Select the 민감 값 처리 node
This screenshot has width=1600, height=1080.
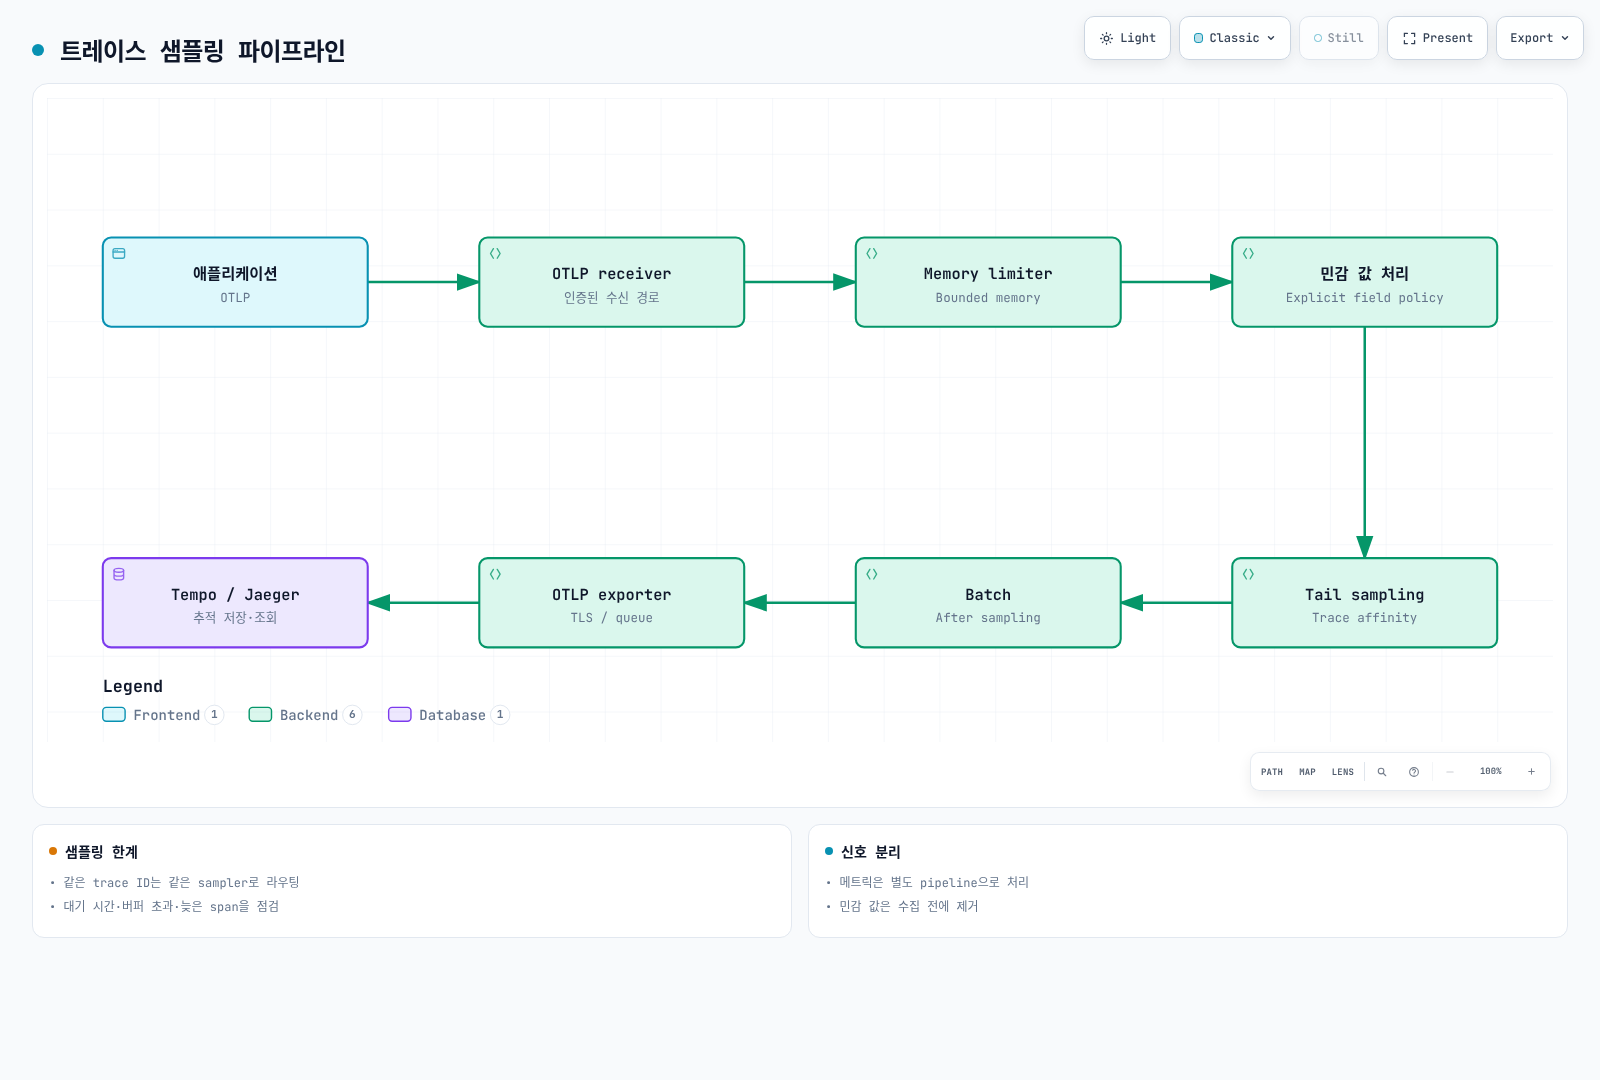1365,282
